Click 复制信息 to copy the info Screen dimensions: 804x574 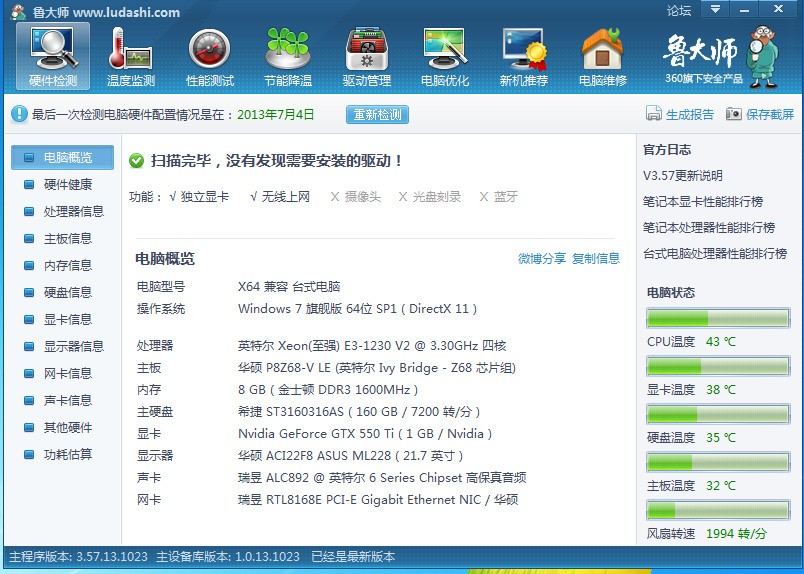tap(596, 258)
